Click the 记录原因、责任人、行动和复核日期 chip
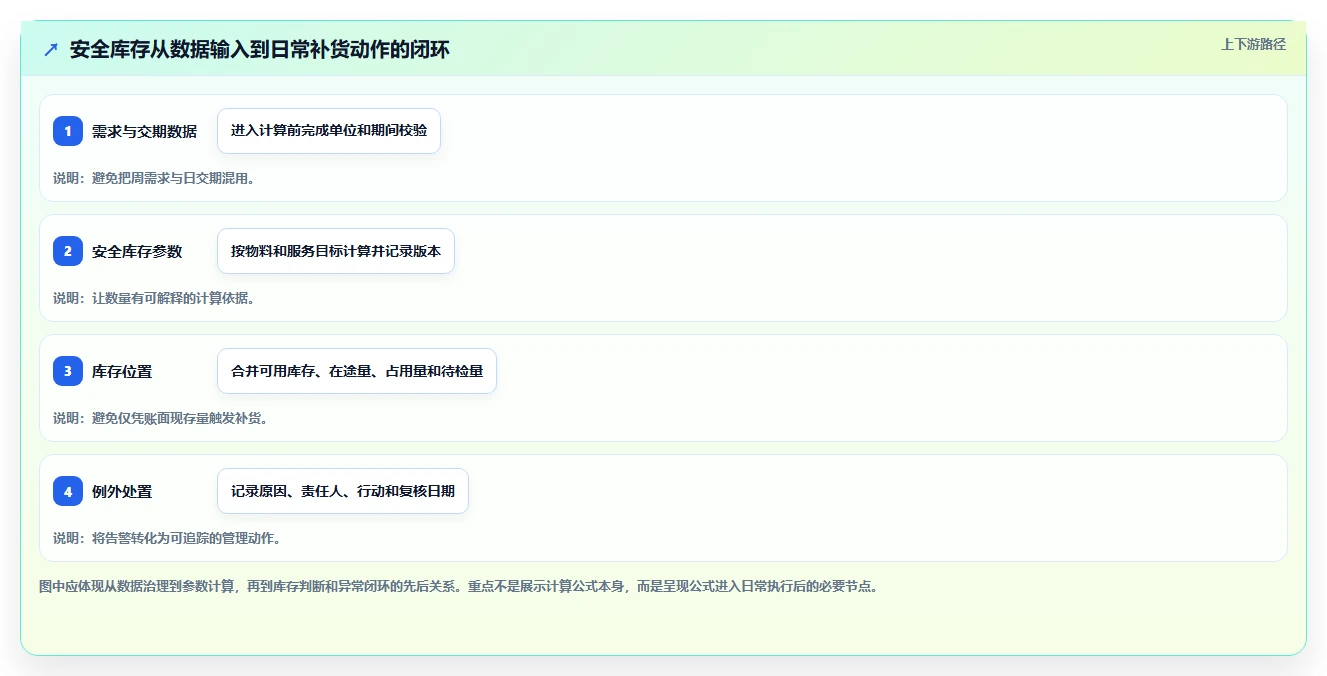1327x676 pixels. pos(343,491)
